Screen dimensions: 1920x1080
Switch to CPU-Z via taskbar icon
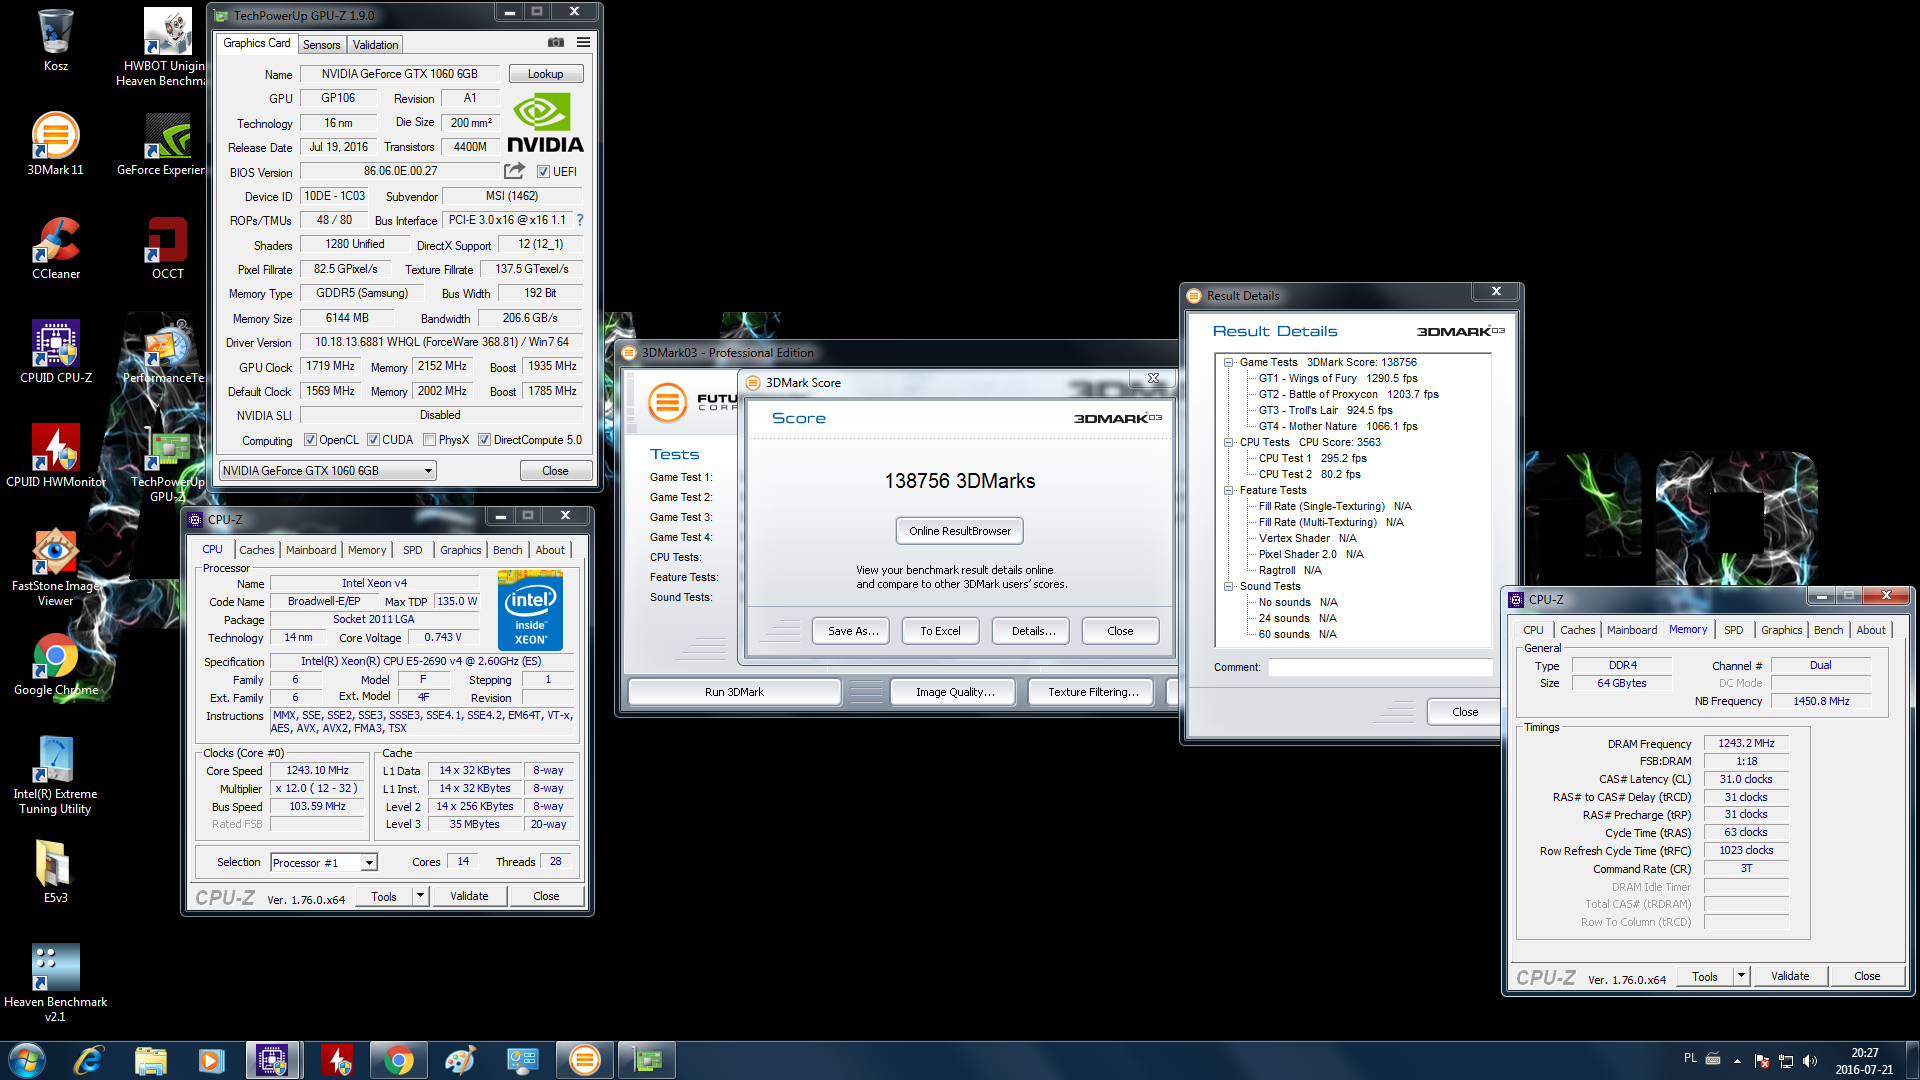click(x=272, y=1060)
